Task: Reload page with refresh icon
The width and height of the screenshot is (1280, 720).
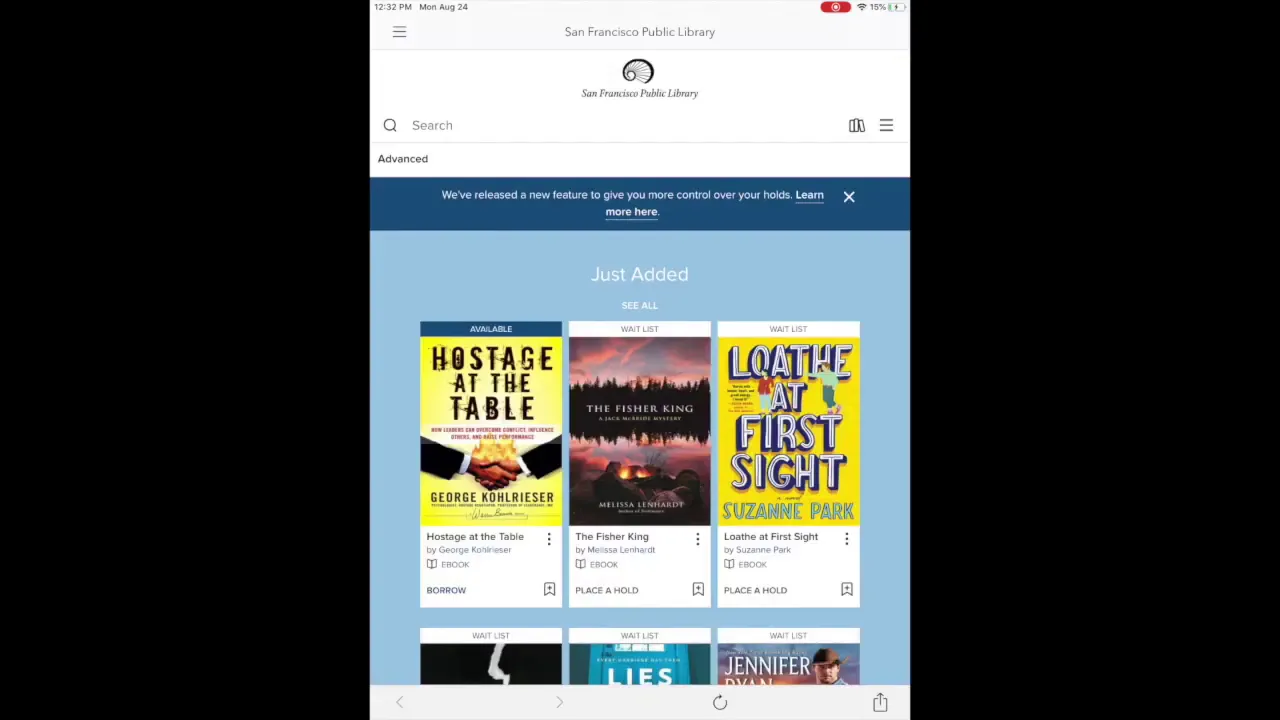Action: (x=720, y=703)
